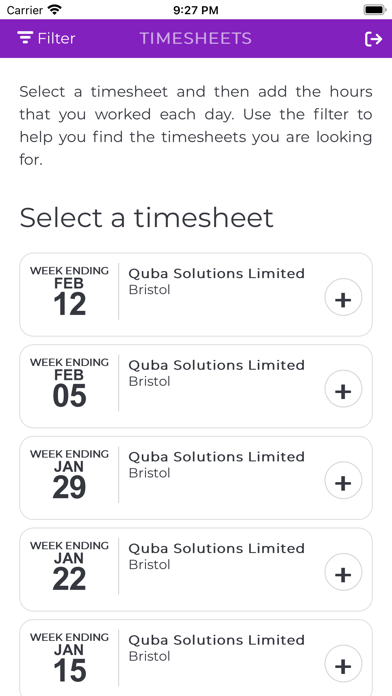Tap the Feb 12 date block
The width and height of the screenshot is (392, 696).
(x=69, y=291)
